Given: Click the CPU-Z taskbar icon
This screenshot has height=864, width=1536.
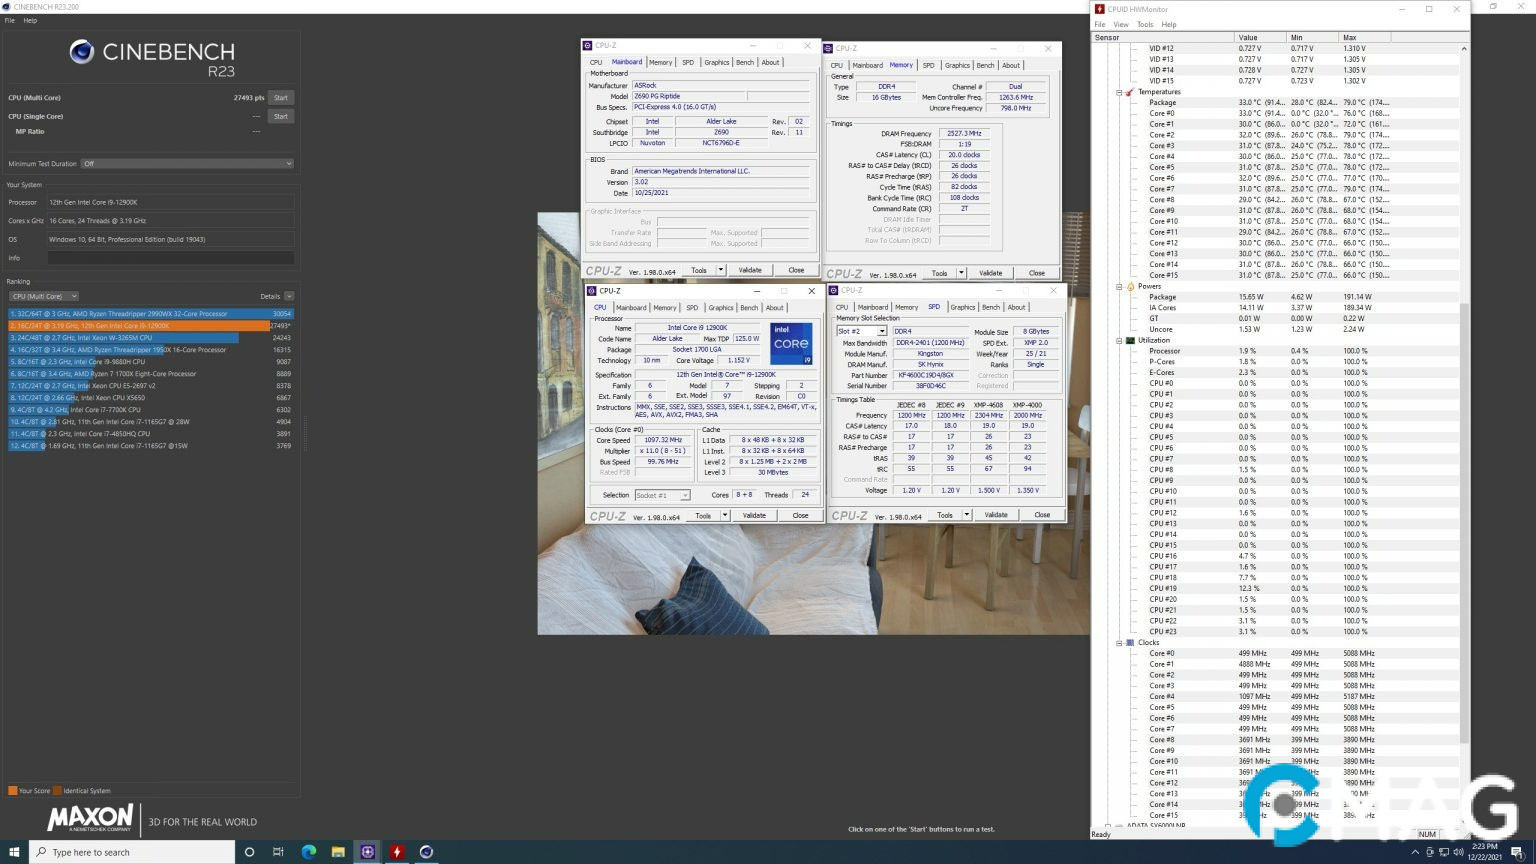Looking at the screenshot, I should pos(368,852).
